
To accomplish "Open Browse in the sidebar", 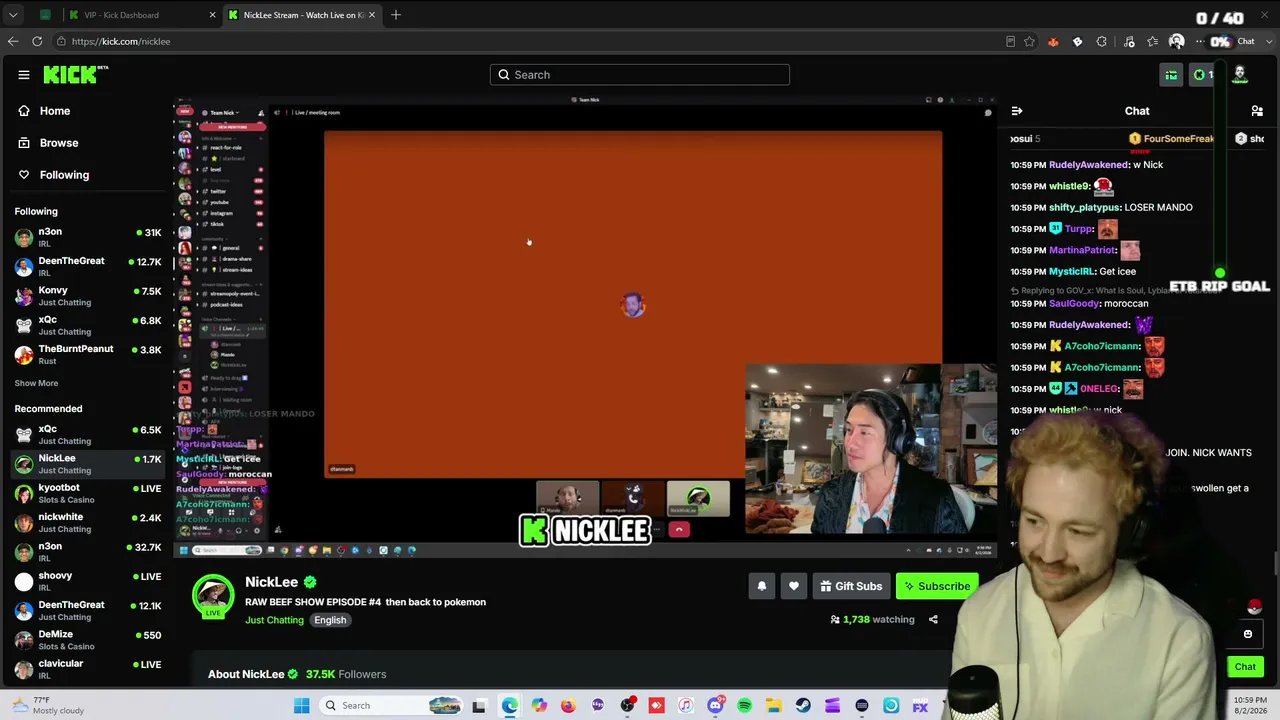I will tap(59, 143).
